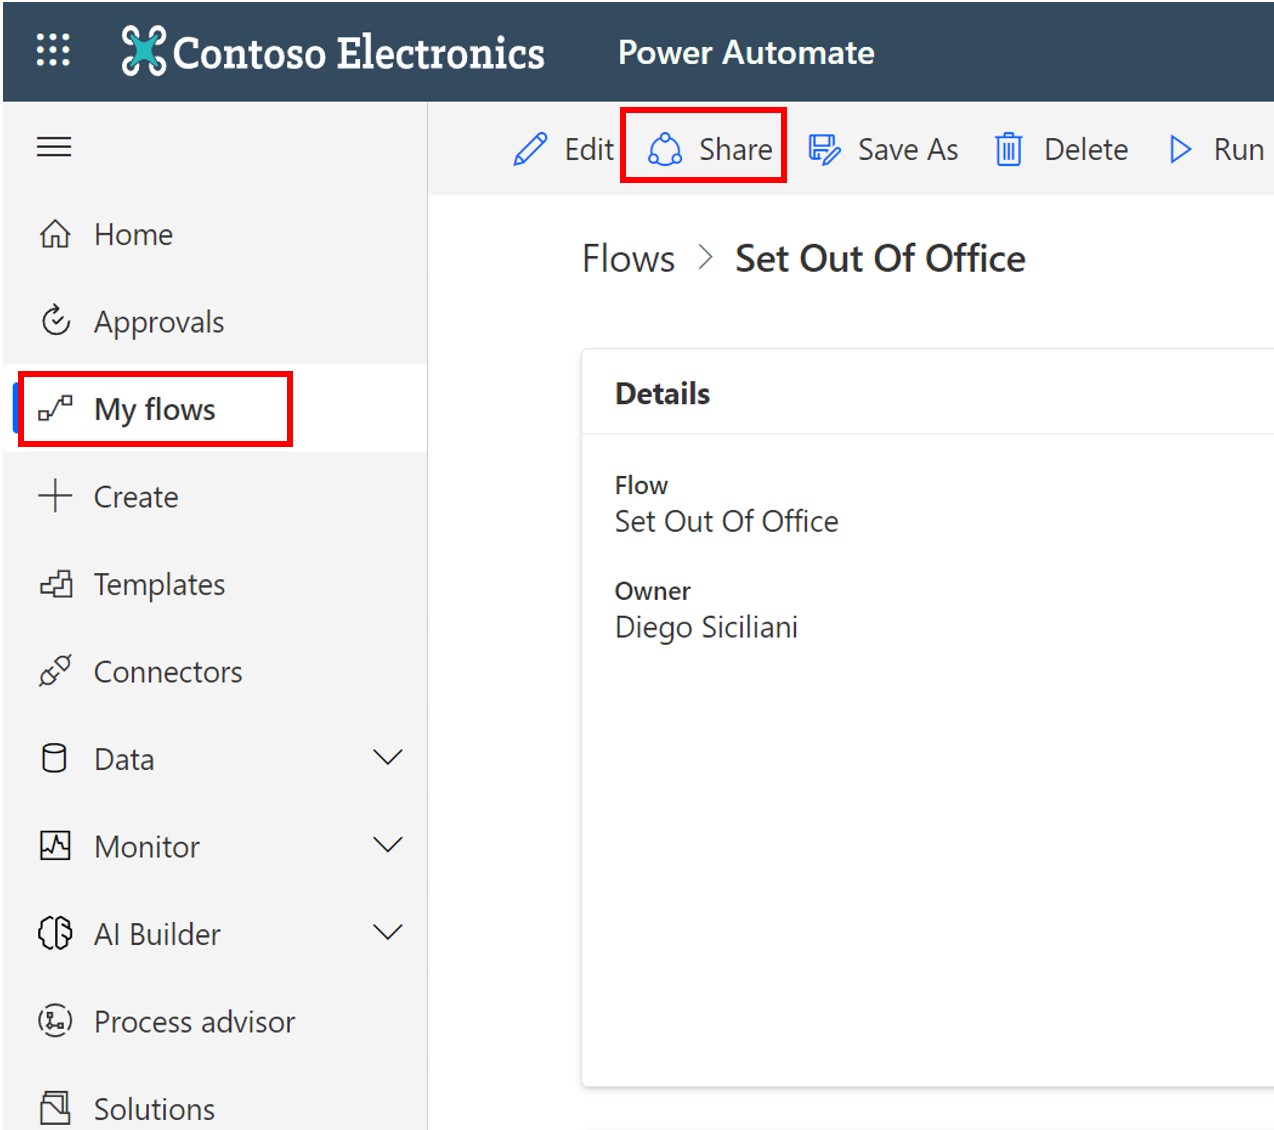Image resolution: width=1274 pixels, height=1130 pixels.
Task: Click the Save As icon
Action: [824, 148]
